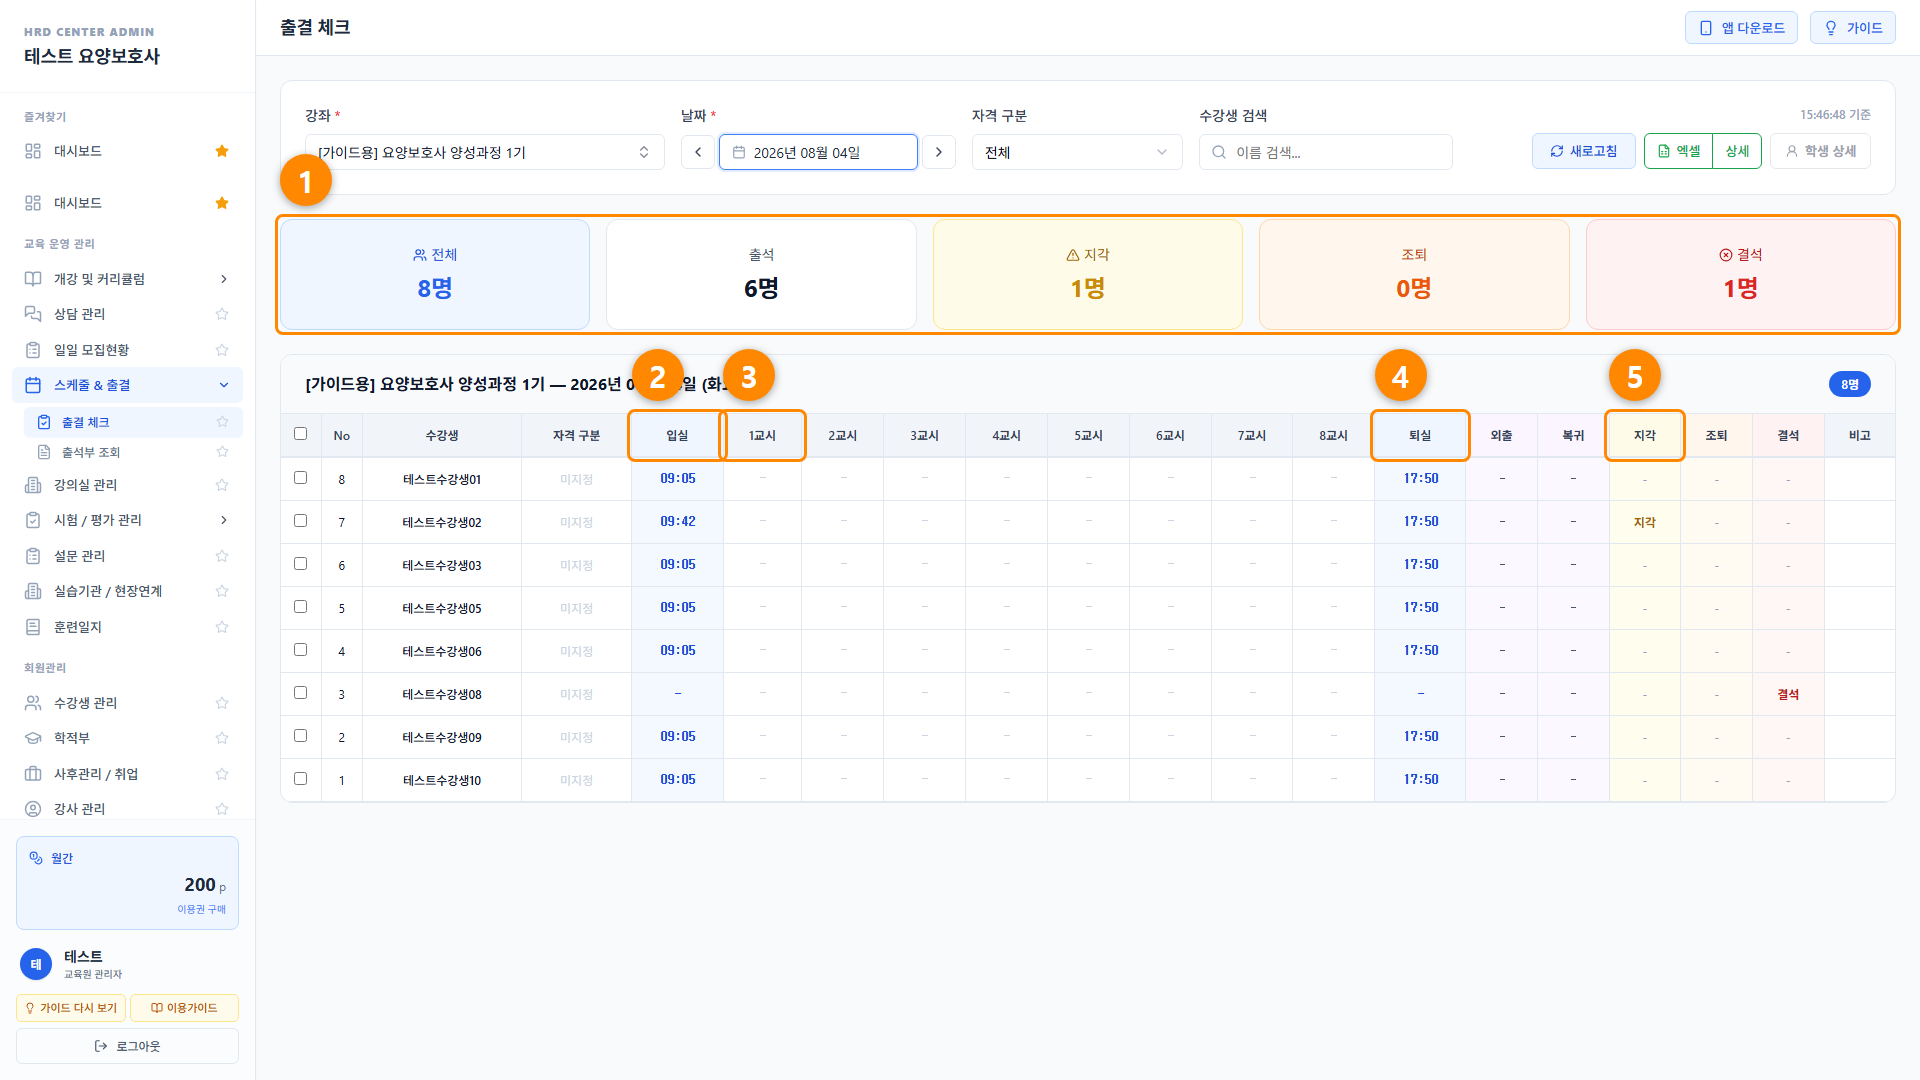Toggle favorite star for 일일 모집현황
This screenshot has width=1920, height=1080.
(x=222, y=350)
